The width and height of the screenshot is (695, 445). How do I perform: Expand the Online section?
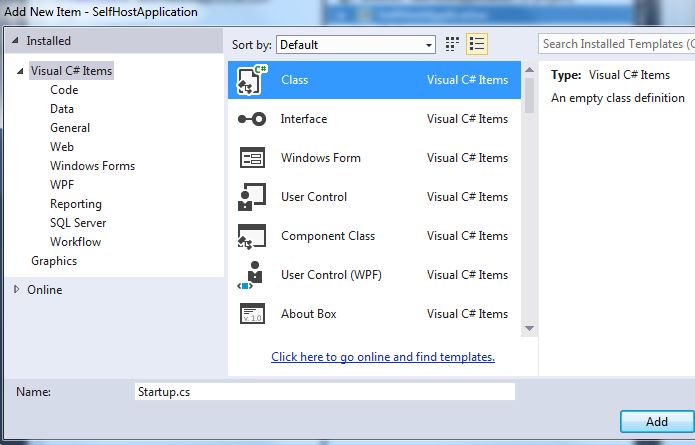pos(16,289)
